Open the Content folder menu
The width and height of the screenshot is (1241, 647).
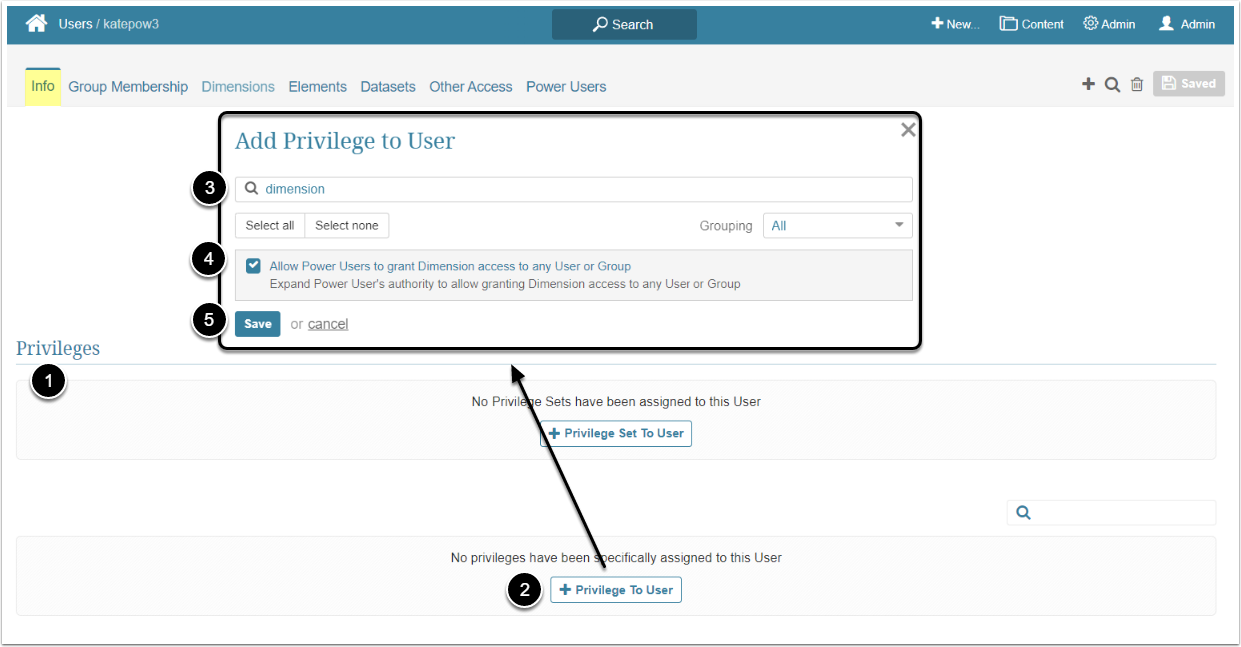pyautogui.click(x=1031, y=24)
